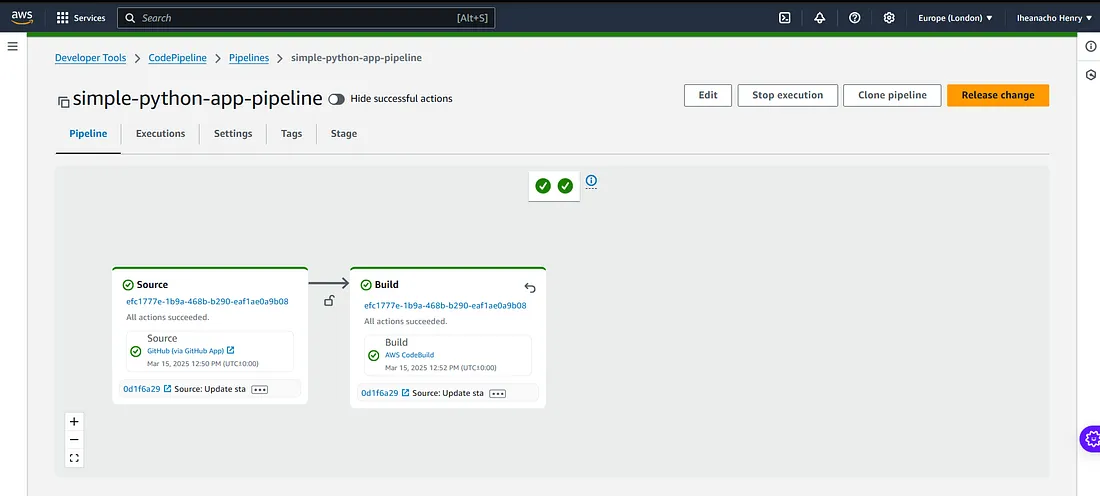Launch the CloudShell terminal icon
1100x496 pixels.
tap(785, 18)
